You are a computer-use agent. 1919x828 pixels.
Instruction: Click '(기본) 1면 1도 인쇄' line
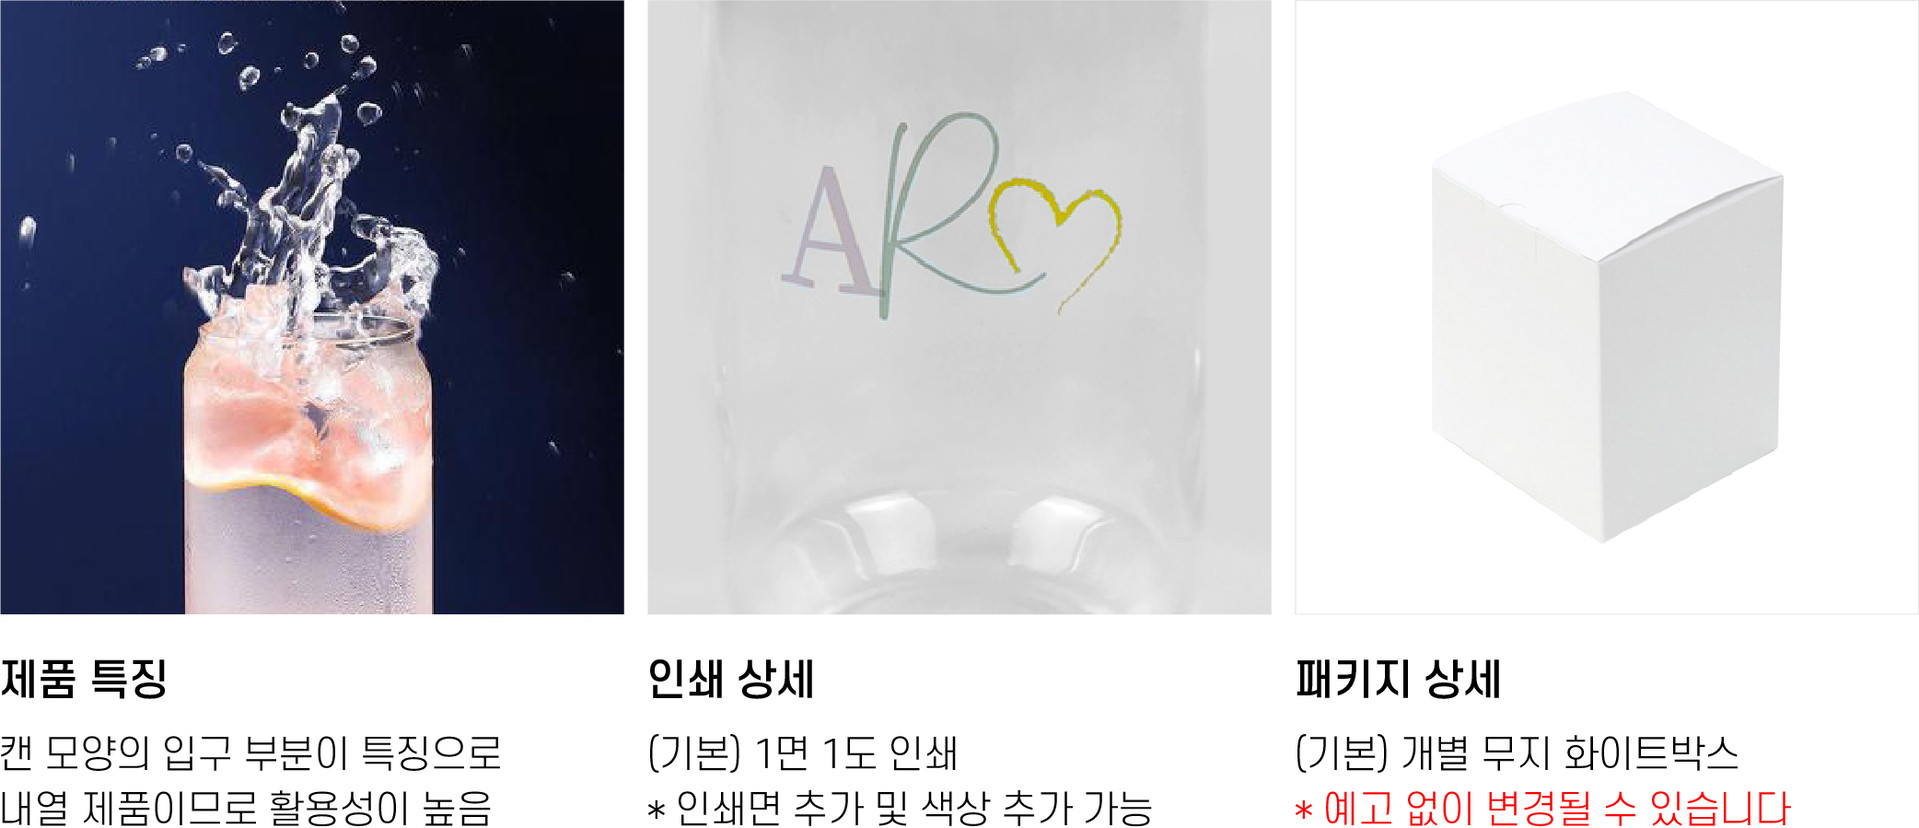click(803, 753)
